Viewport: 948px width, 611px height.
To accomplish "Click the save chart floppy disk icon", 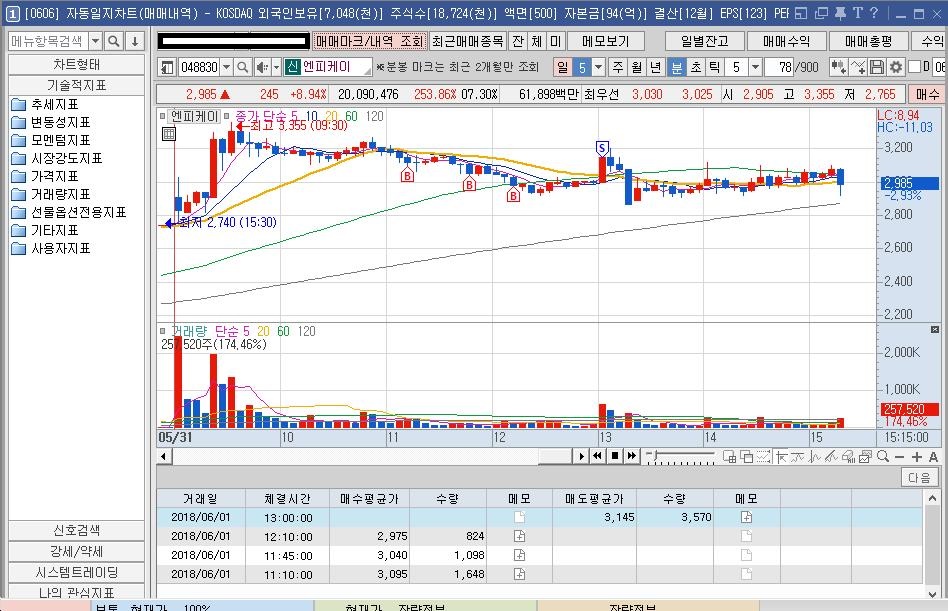I will coord(877,67).
